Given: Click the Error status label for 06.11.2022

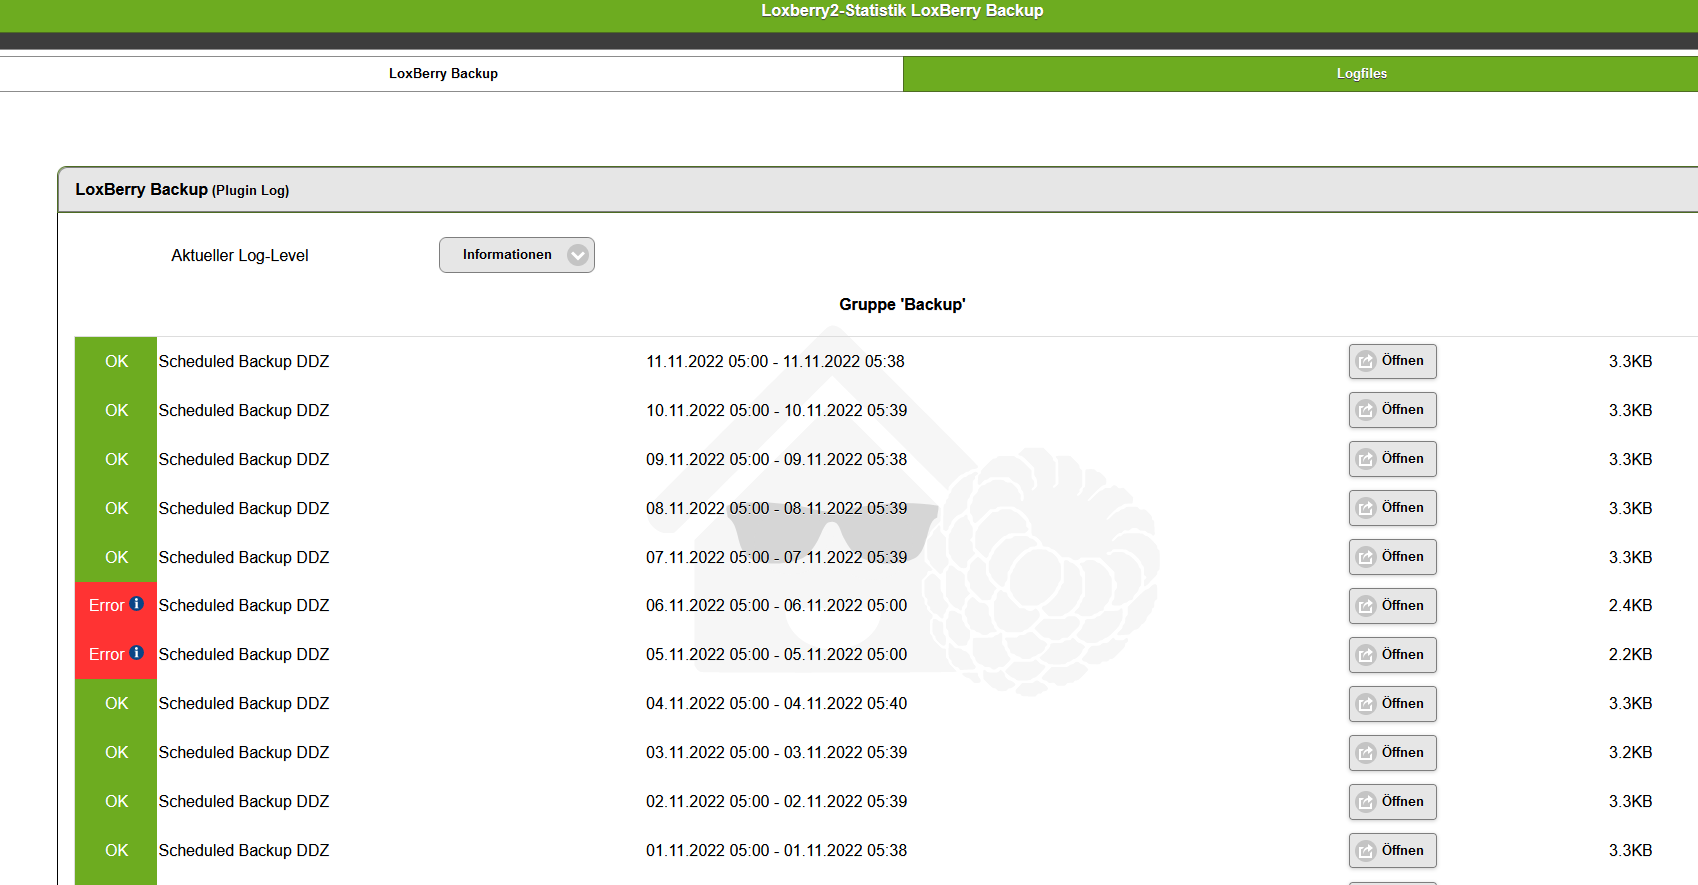Looking at the screenshot, I should (107, 606).
